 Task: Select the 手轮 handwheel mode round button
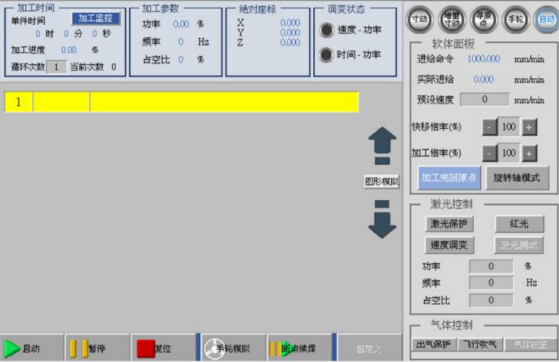pyautogui.click(x=516, y=19)
